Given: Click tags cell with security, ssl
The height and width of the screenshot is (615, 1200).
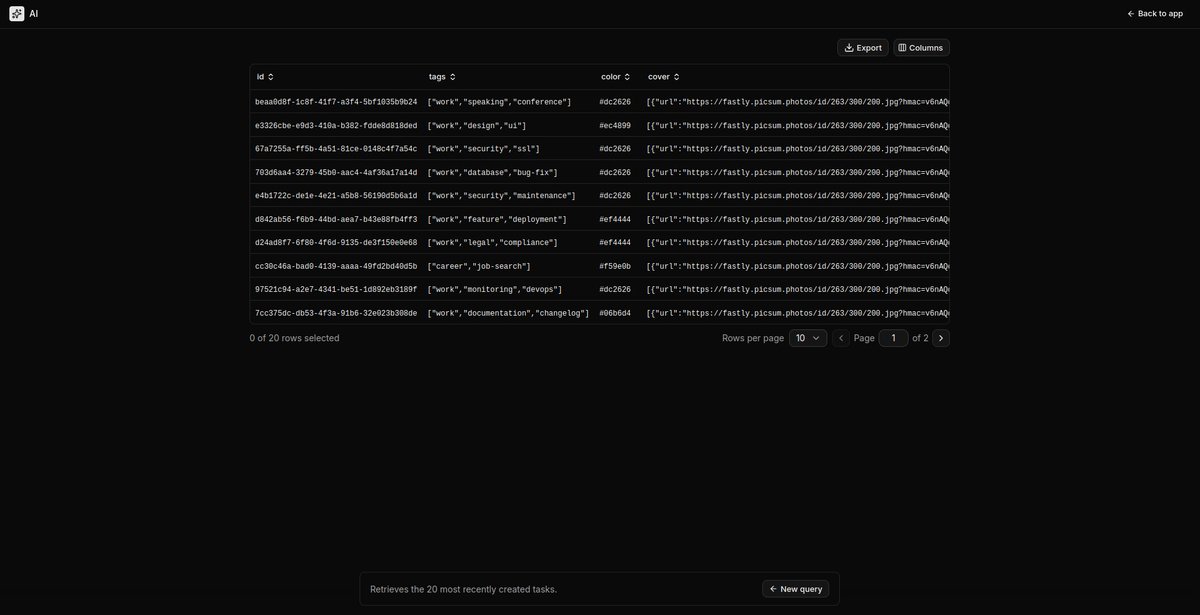Looking at the screenshot, I should (483, 149).
